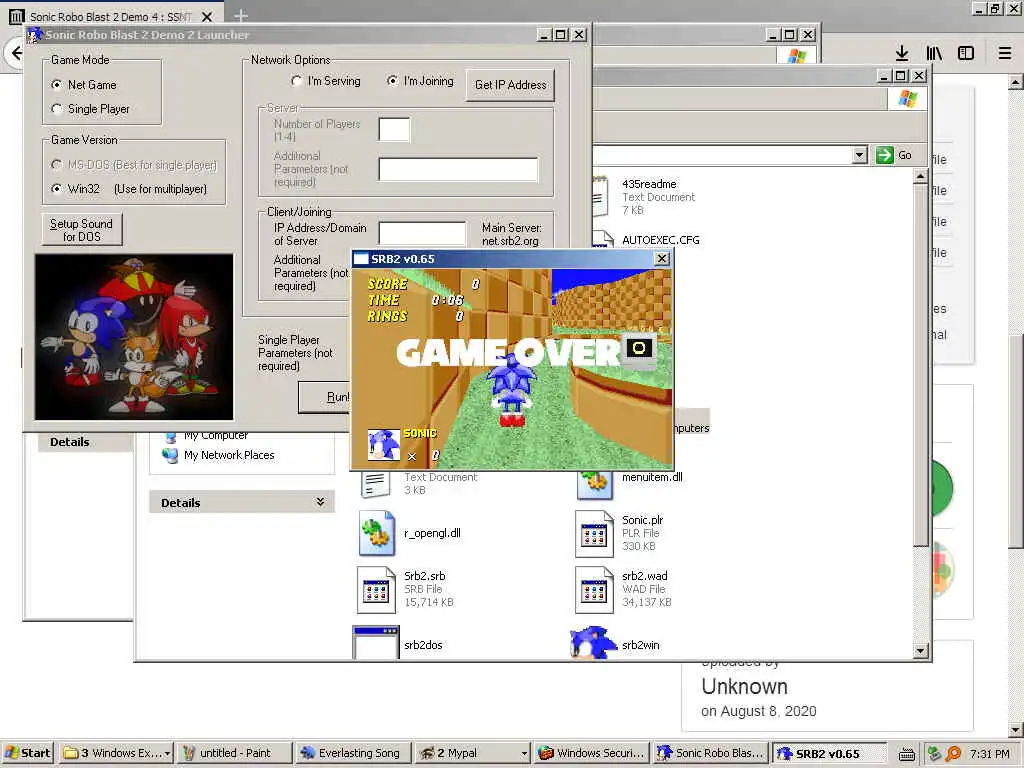This screenshot has width=1024, height=768.
Task: Open My Network Places link
Action: pyautogui.click(x=229, y=455)
